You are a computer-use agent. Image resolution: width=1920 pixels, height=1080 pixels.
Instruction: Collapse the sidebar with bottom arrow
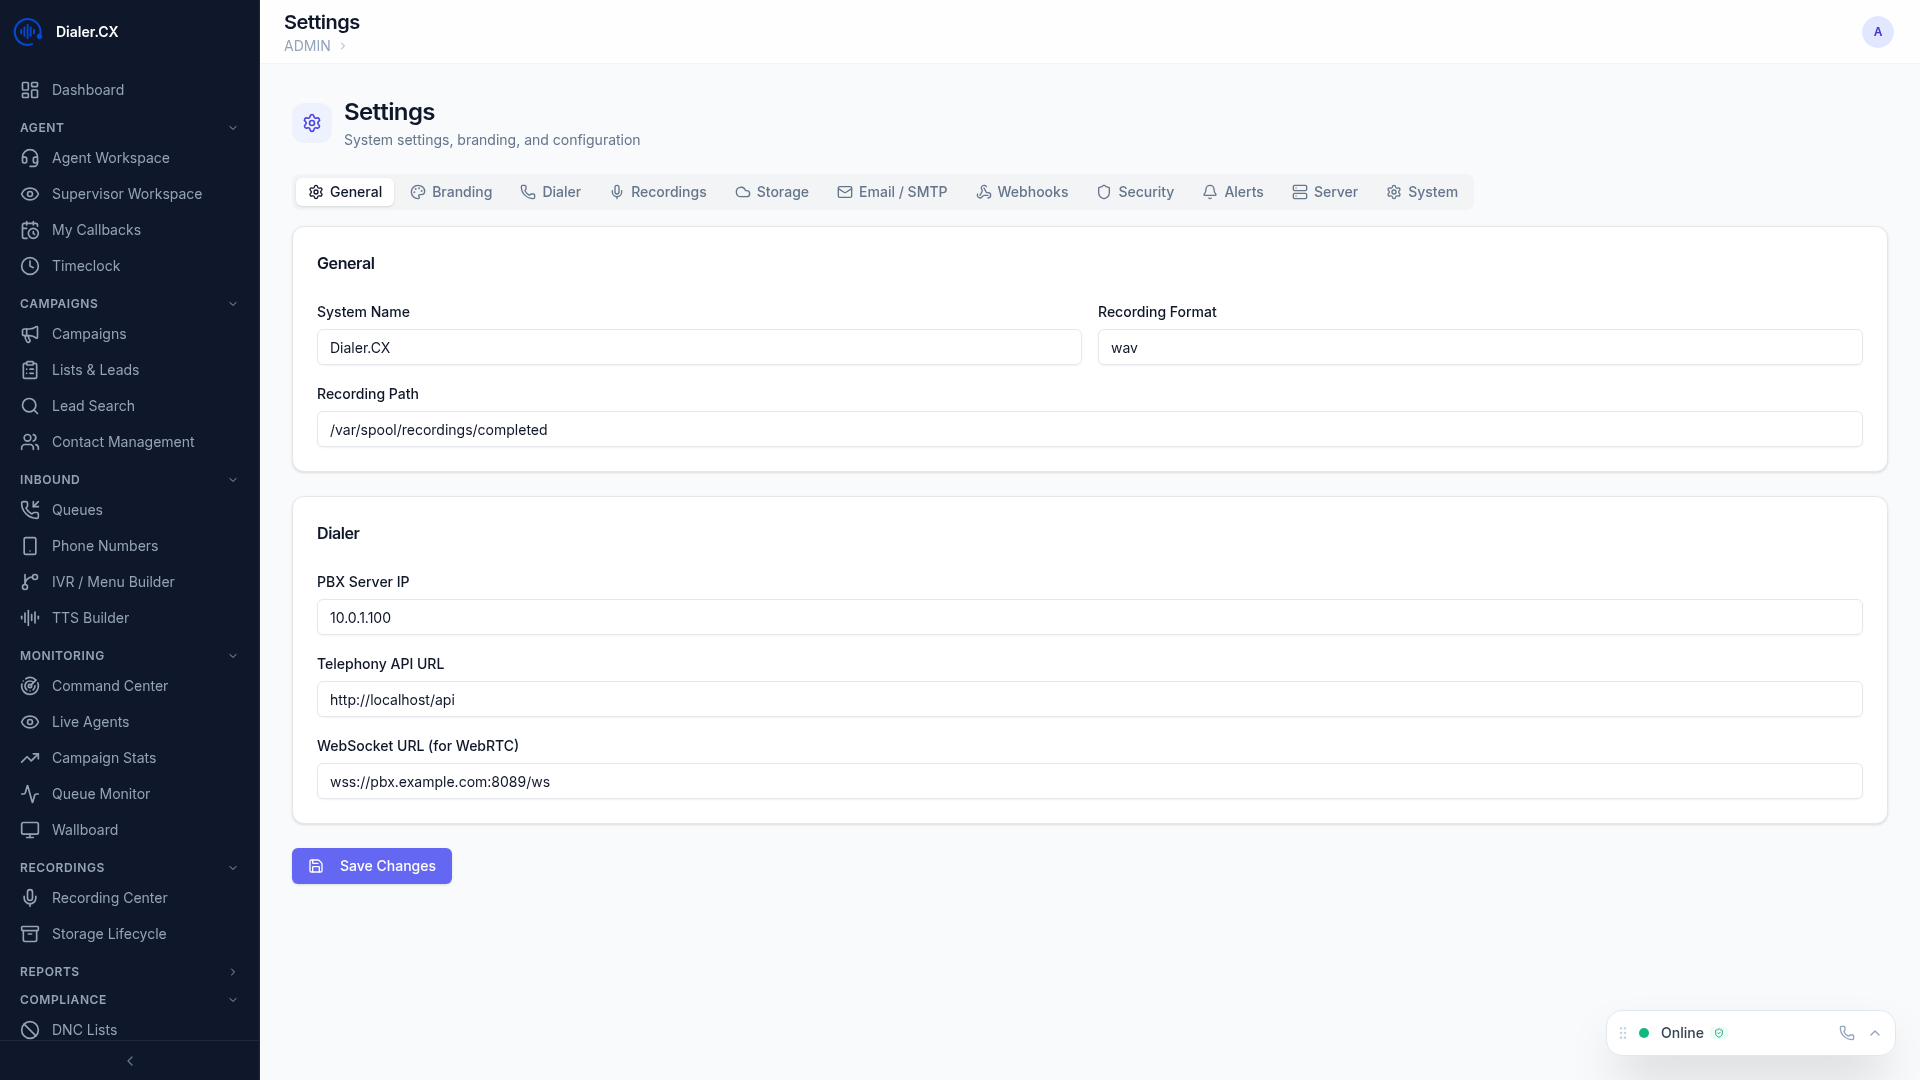pyautogui.click(x=130, y=1061)
